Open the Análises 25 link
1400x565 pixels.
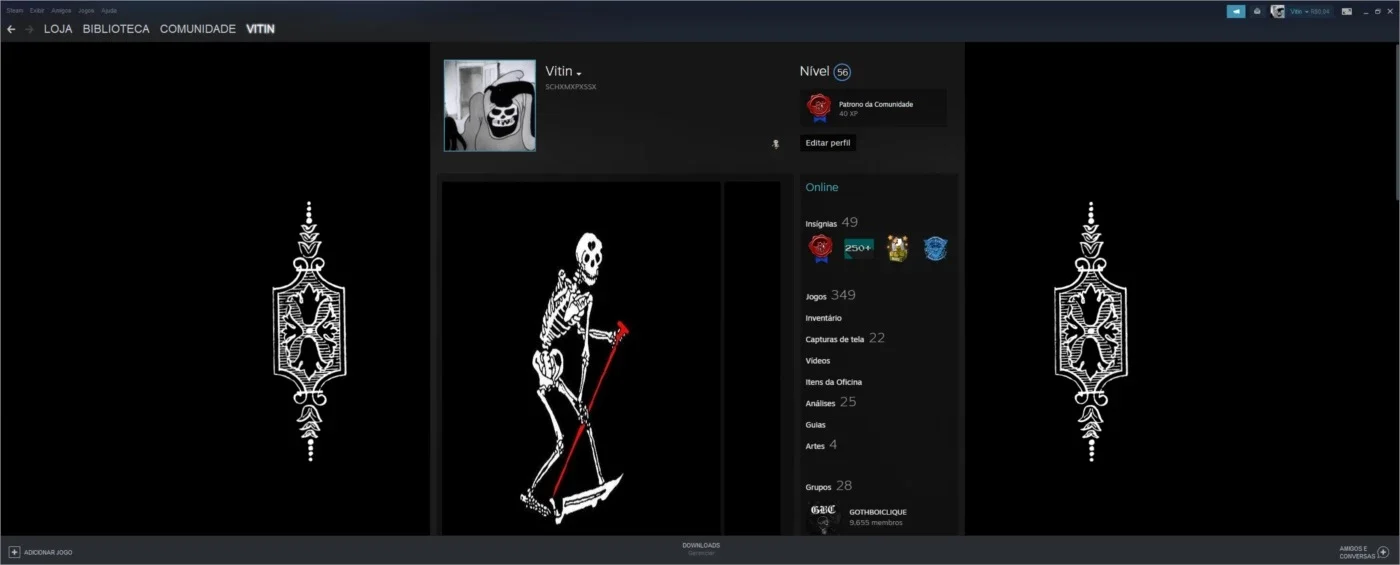click(x=830, y=403)
